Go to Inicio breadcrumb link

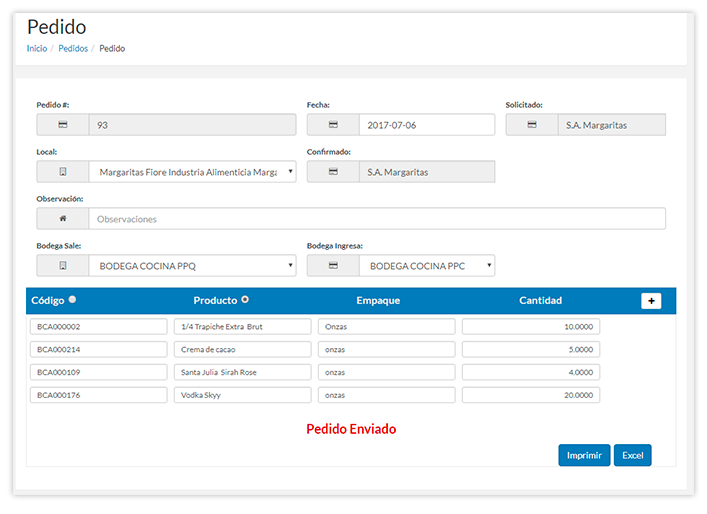click(36, 48)
